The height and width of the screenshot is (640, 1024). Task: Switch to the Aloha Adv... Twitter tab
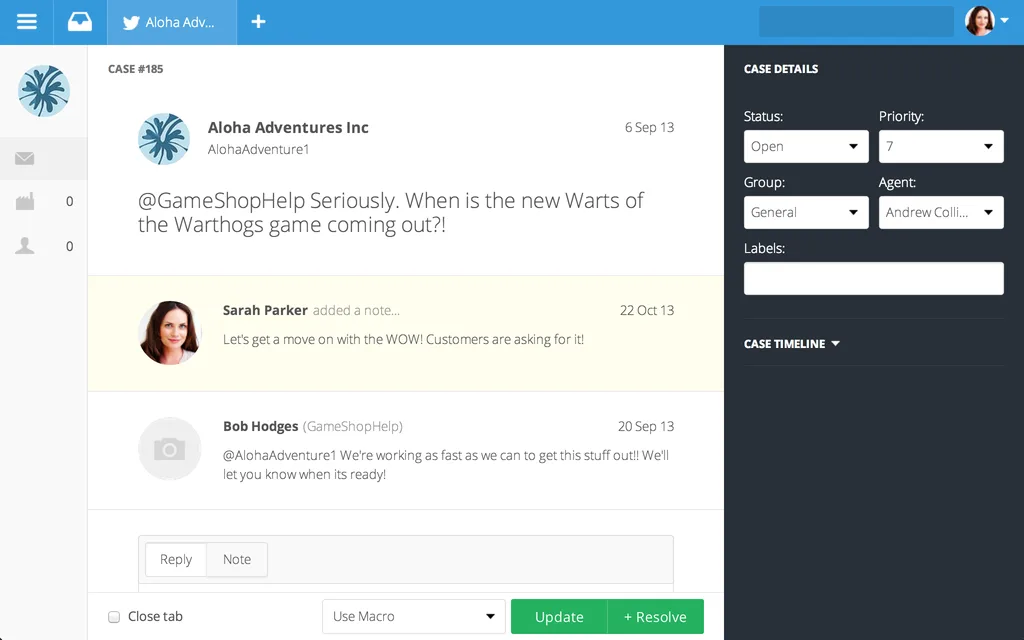coord(172,22)
